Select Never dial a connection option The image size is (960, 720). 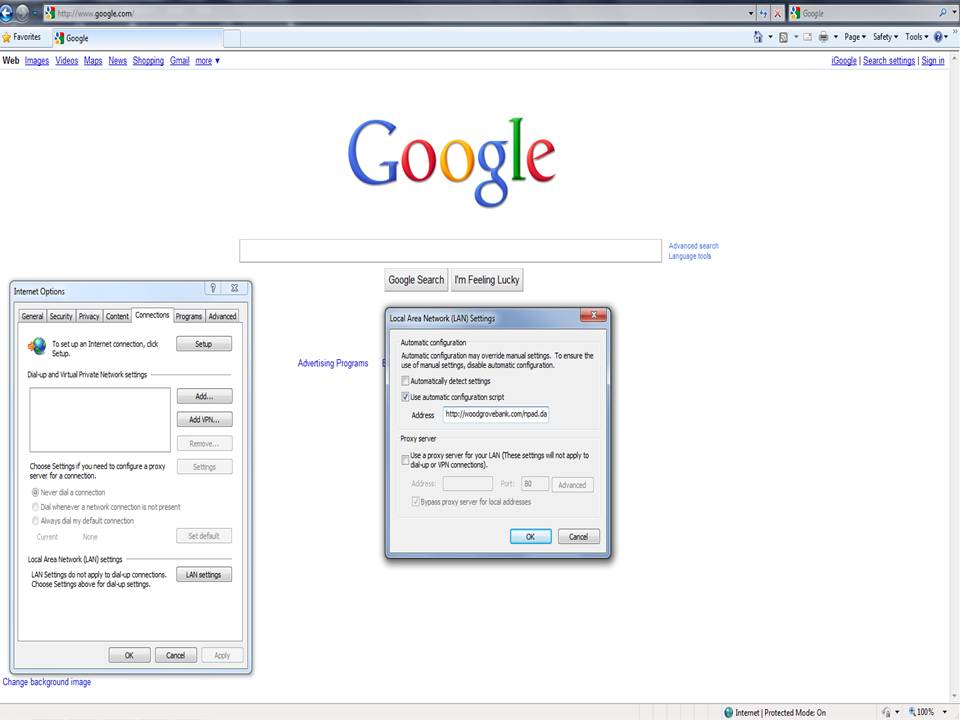pyautogui.click(x=36, y=492)
